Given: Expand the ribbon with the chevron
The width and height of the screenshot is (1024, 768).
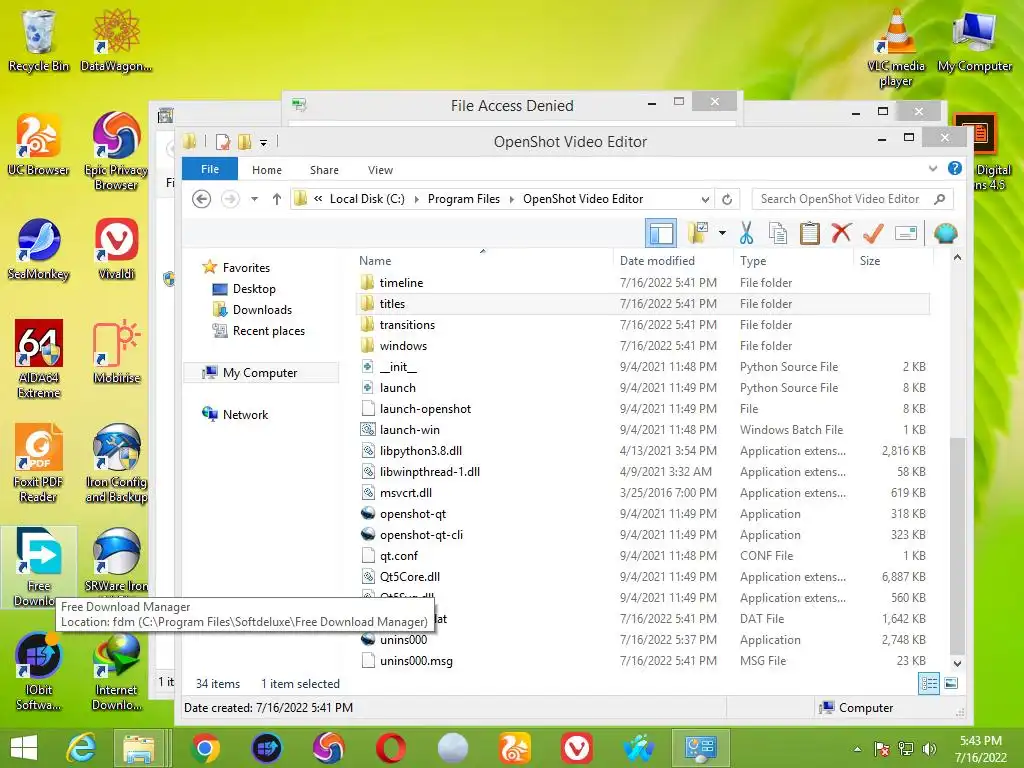Looking at the screenshot, I should (933, 168).
